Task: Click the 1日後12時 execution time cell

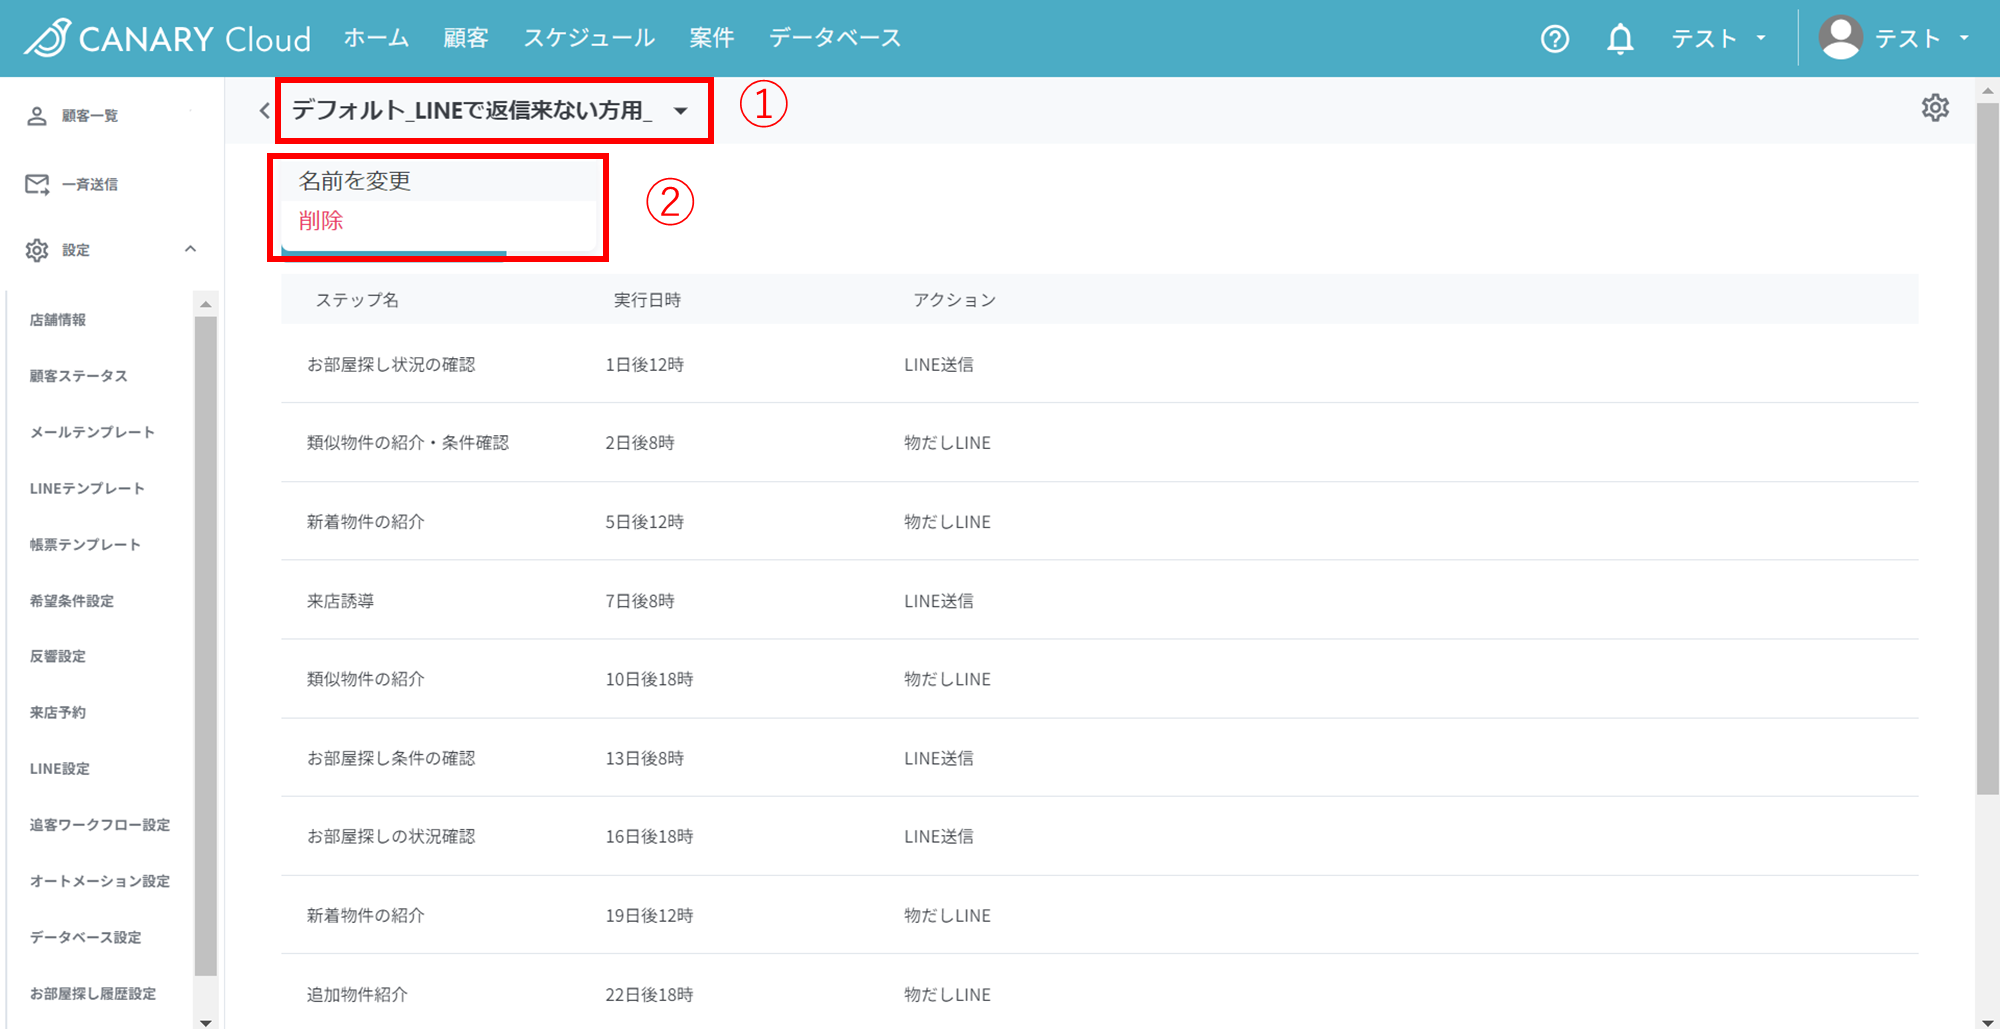Action: pos(644,365)
